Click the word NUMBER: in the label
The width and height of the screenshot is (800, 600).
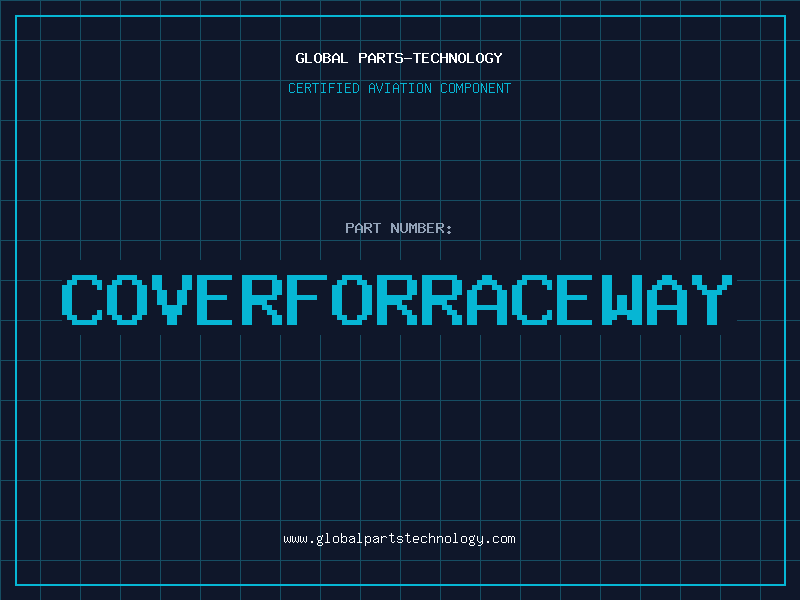tap(421, 228)
